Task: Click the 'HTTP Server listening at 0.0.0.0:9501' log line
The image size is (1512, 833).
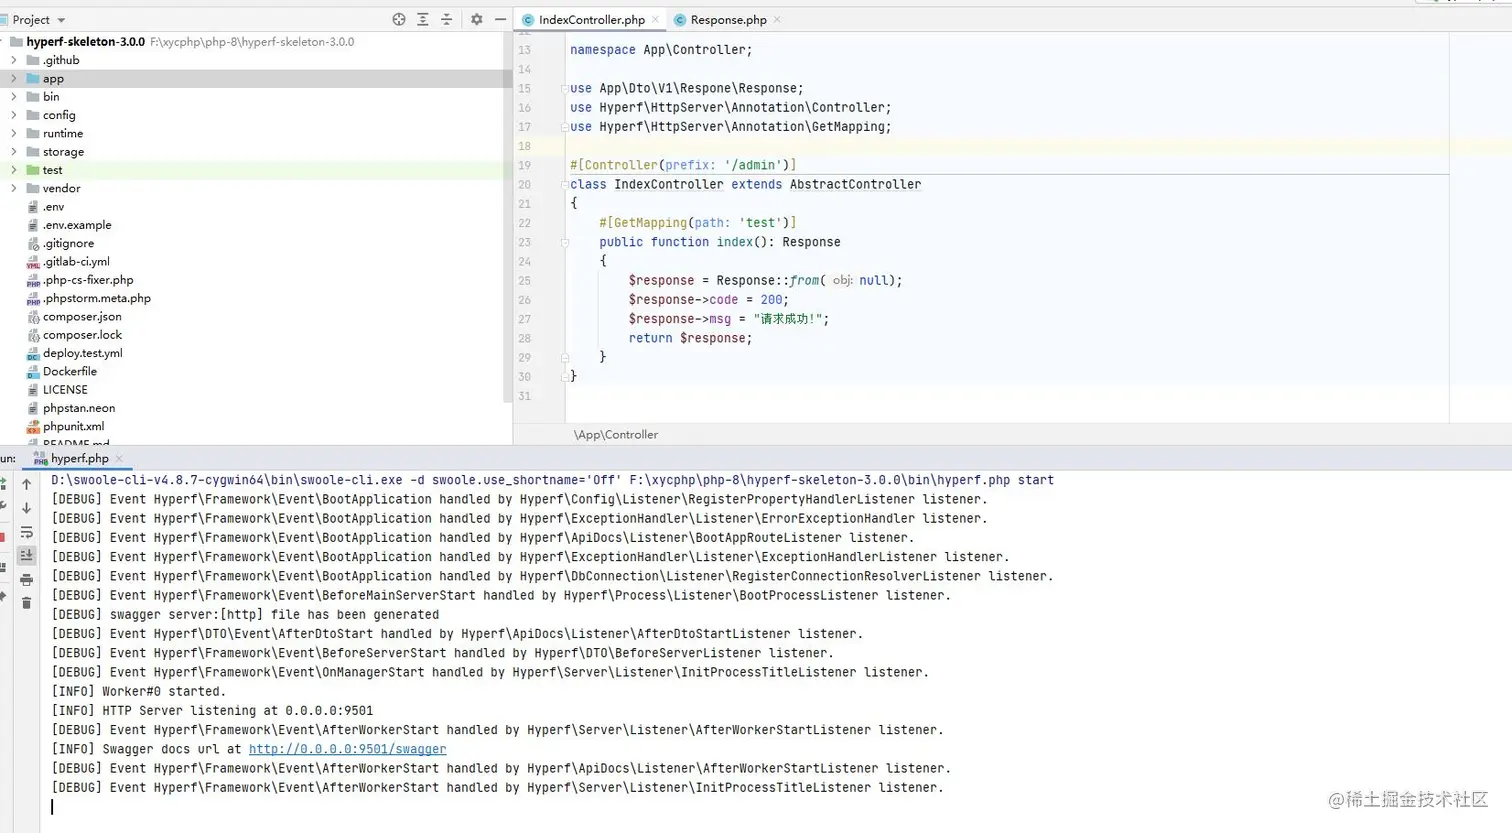Action: click(212, 711)
